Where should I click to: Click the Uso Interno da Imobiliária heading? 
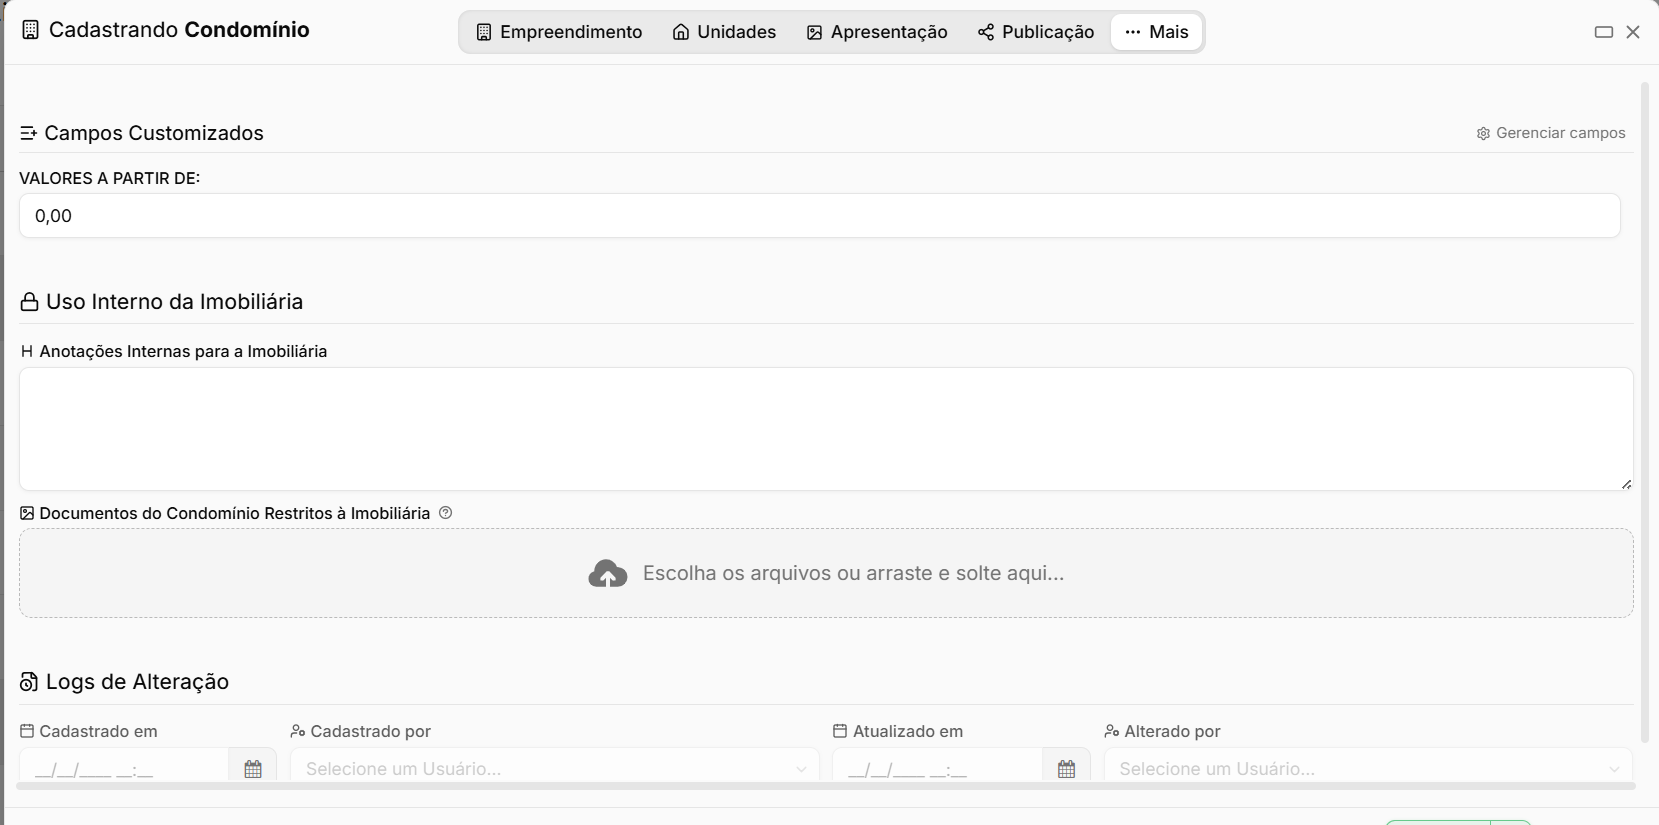point(174,302)
